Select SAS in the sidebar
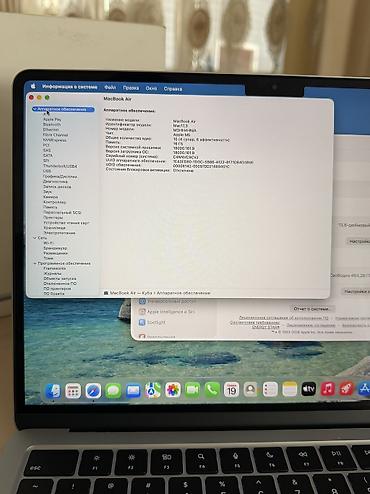This screenshot has height=494, width=370. (x=47, y=150)
